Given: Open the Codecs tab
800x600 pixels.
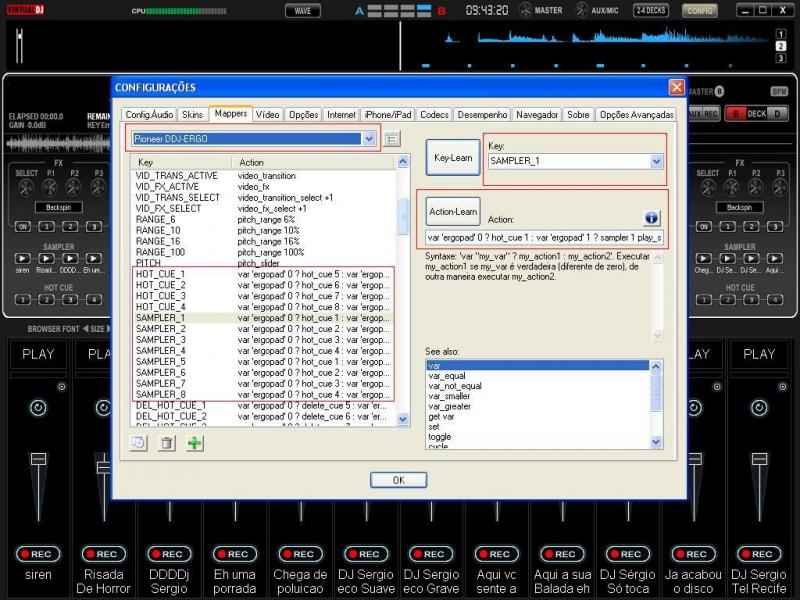Looking at the screenshot, I should 434,115.
